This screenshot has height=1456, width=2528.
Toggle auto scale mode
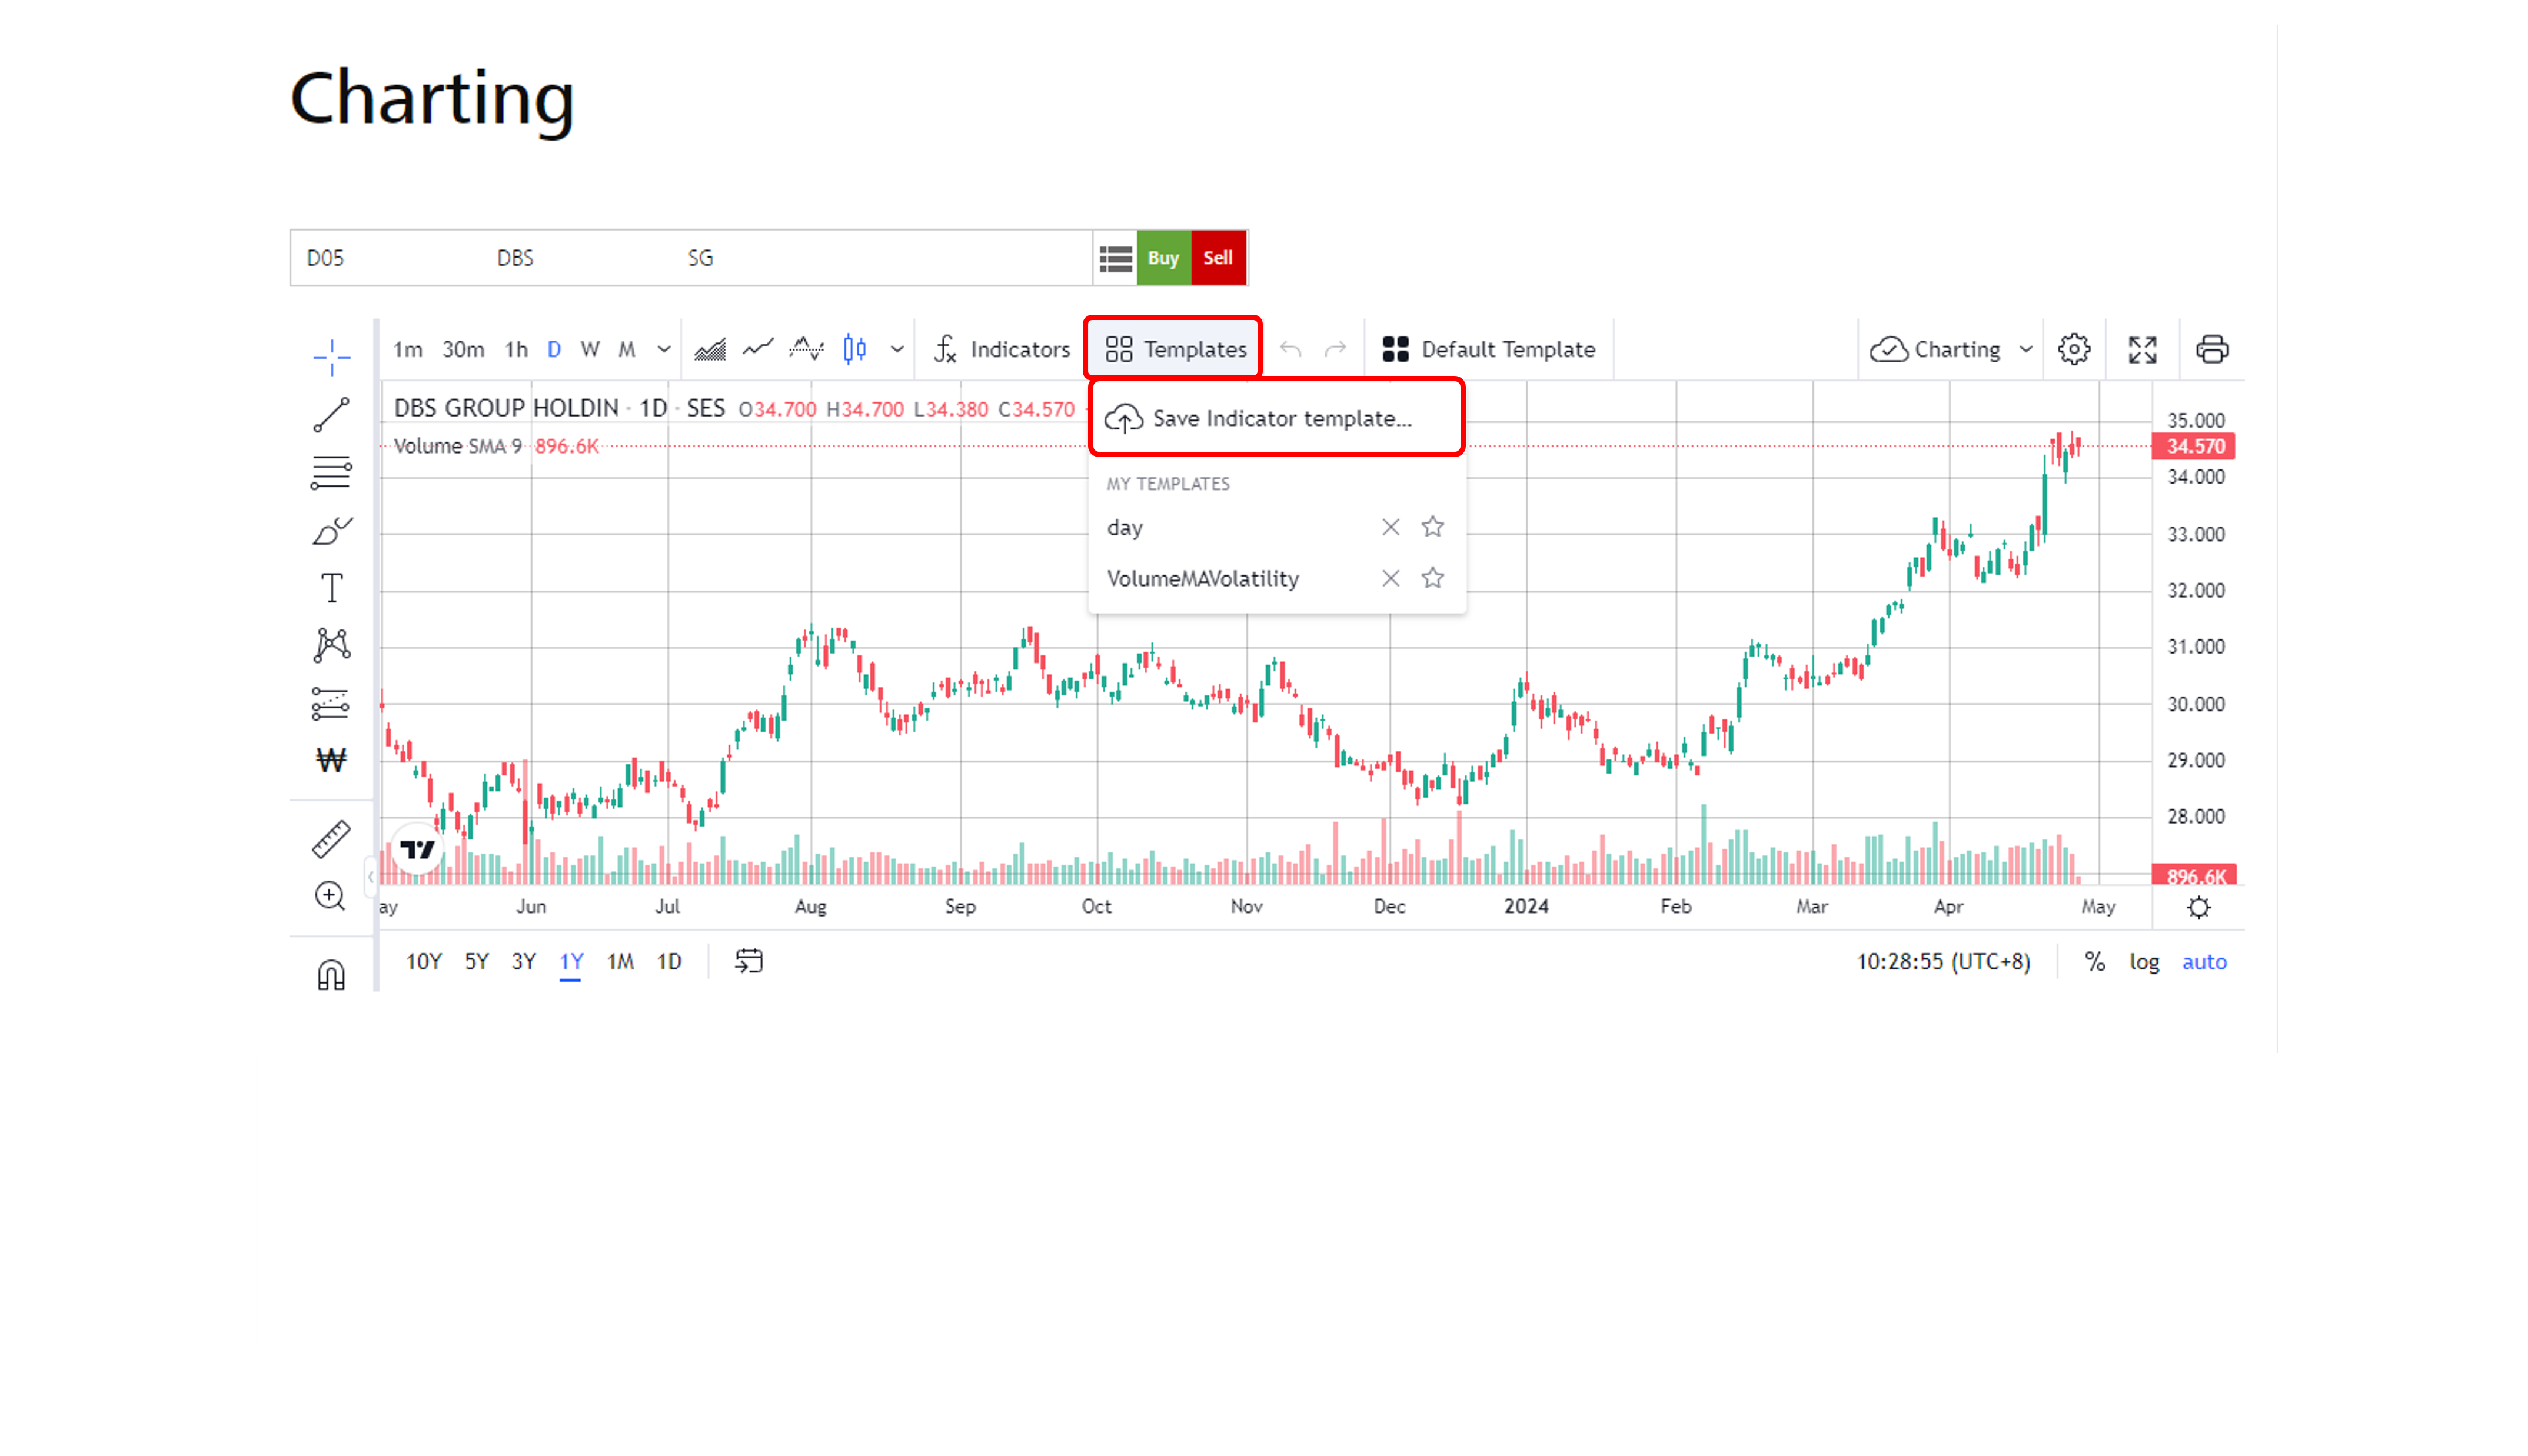point(2204,961)
